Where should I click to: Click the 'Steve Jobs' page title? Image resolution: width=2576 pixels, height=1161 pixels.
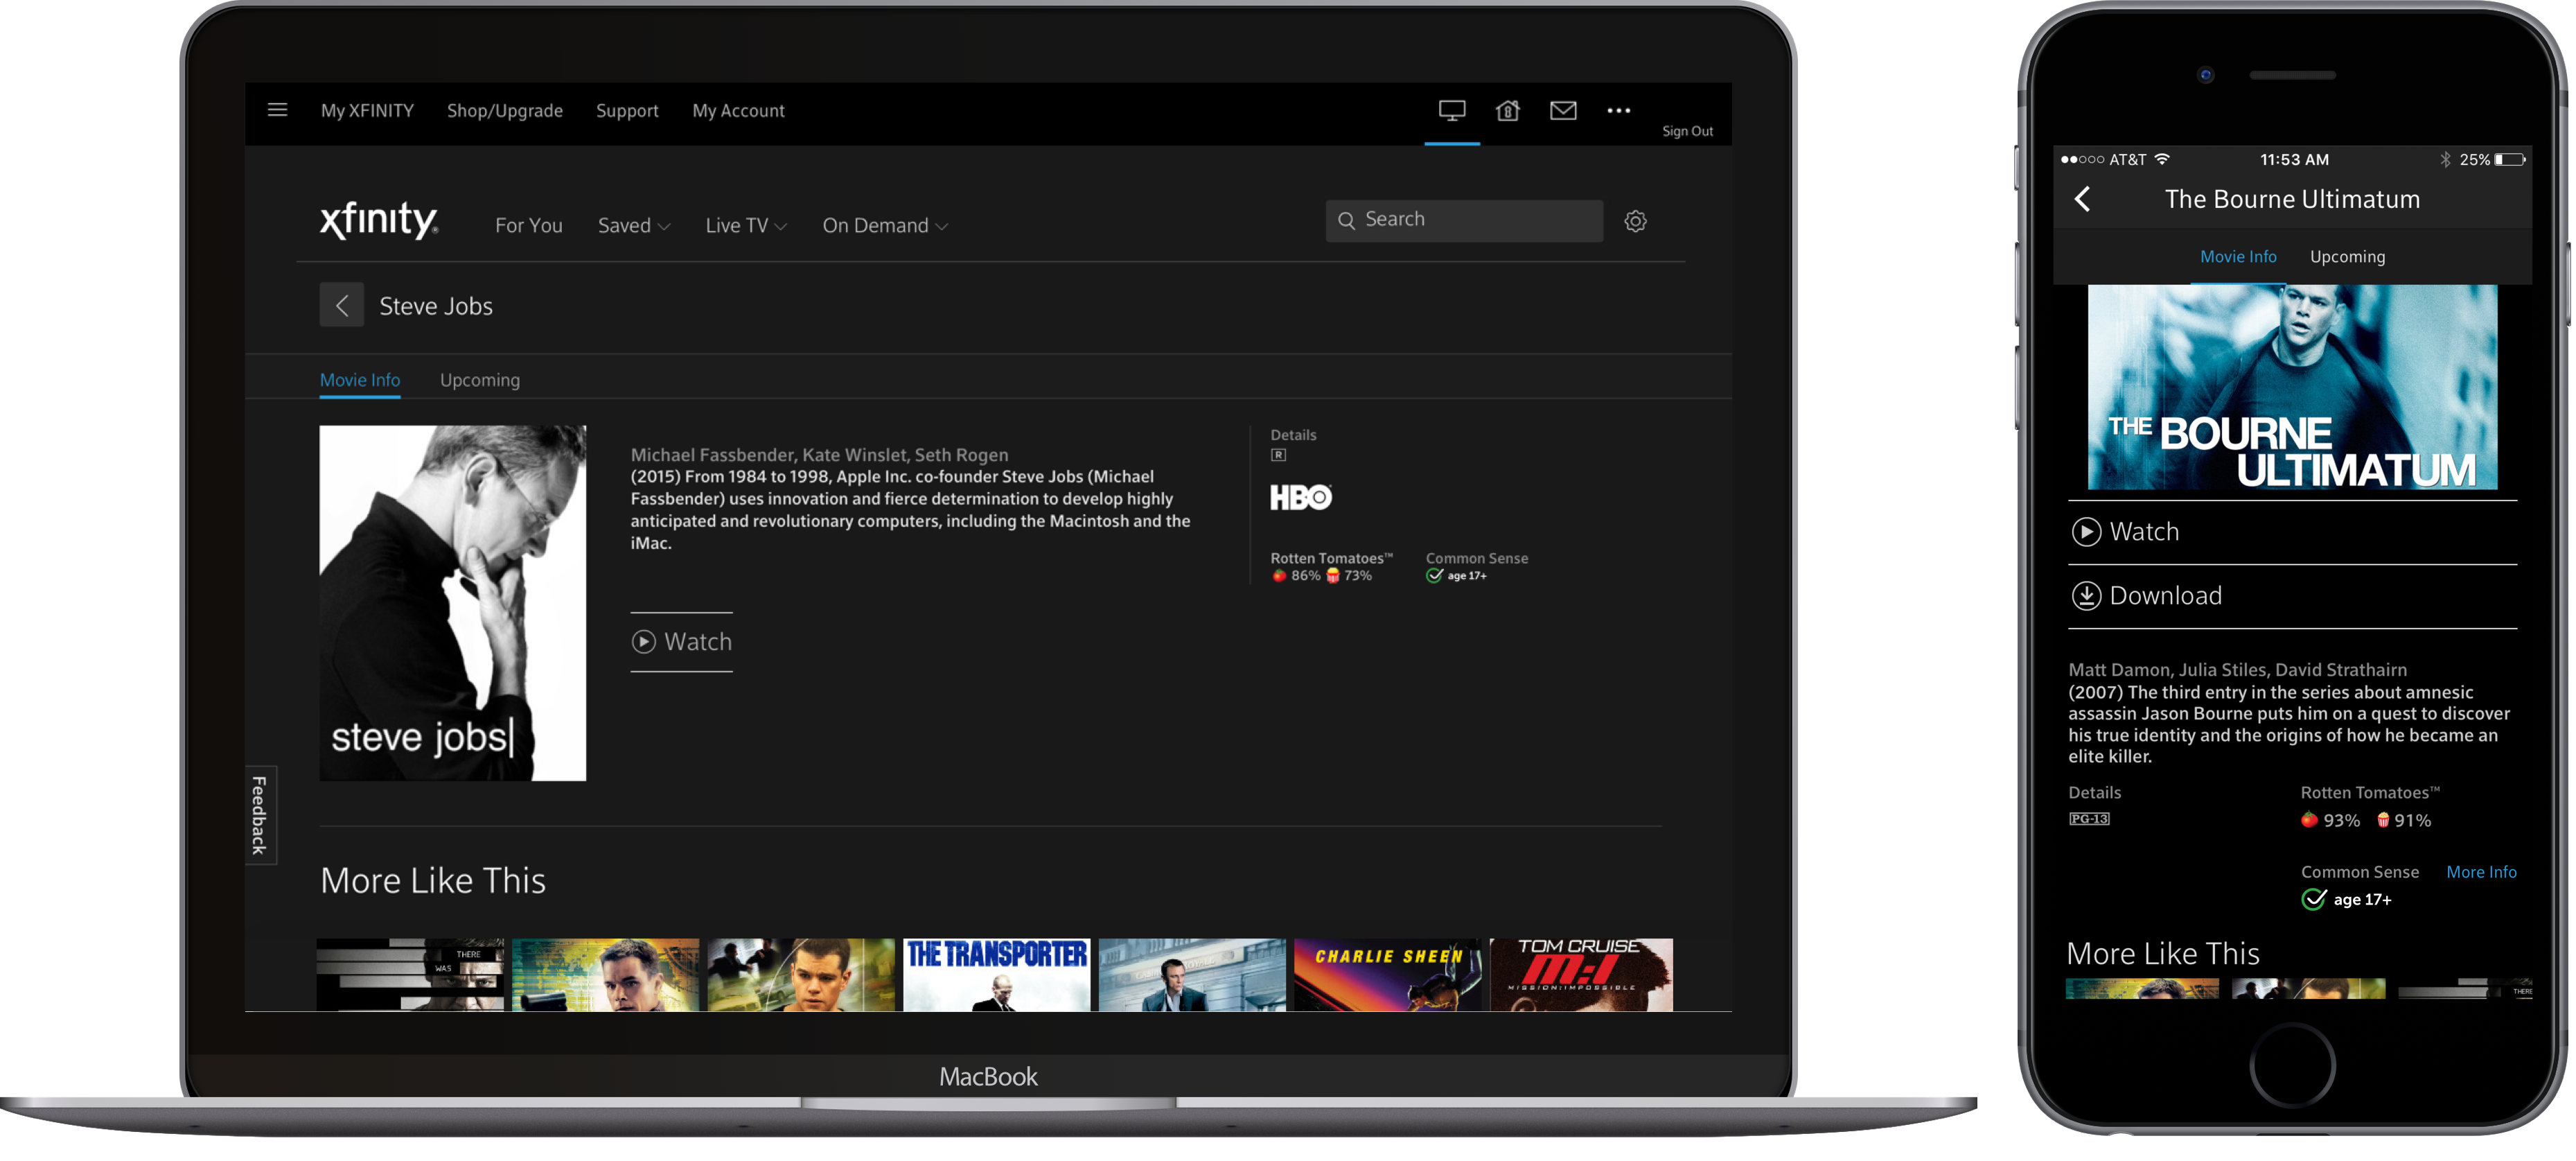436,306
